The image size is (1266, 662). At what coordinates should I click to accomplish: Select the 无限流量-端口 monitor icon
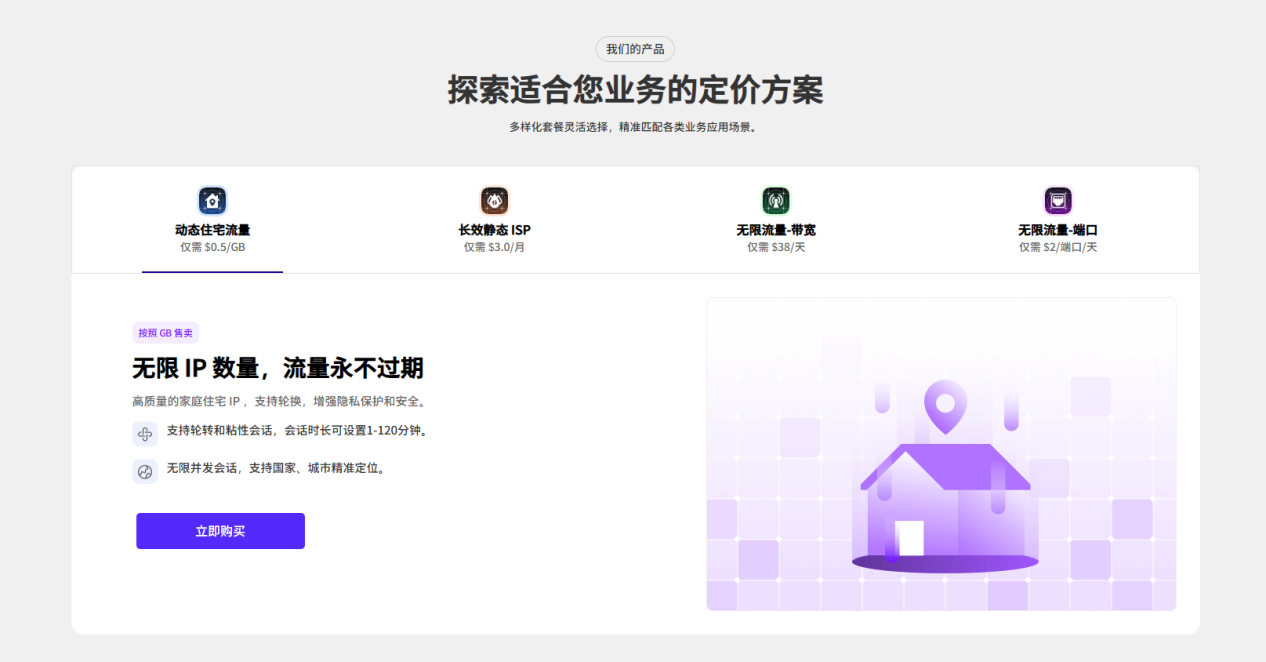tap(1057, 200)
